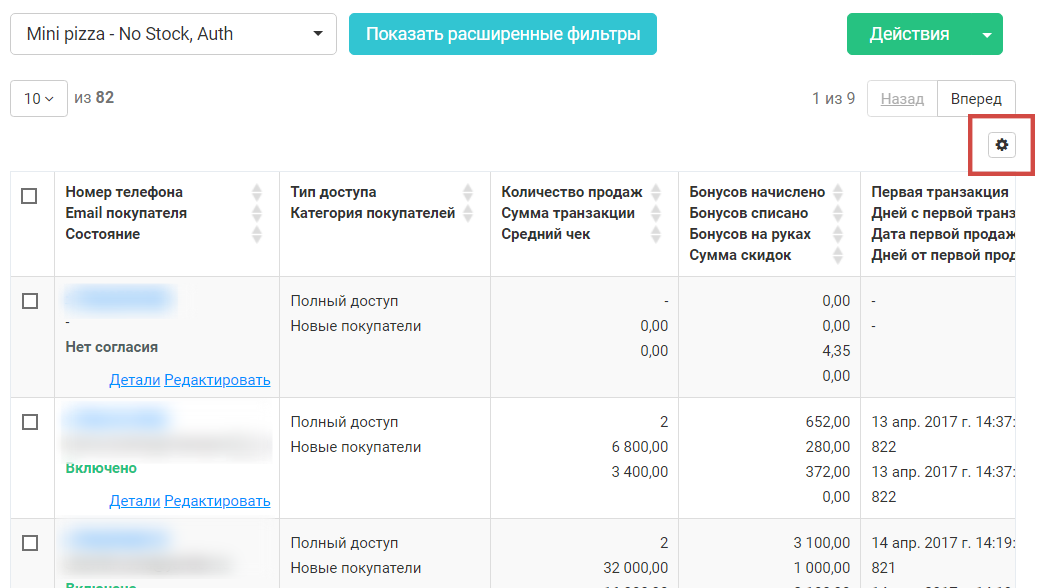Image resolution: width=1037 pixels, height=588 pixels.
Task: Open Детали link for first customer
Action: click(134, 380)
